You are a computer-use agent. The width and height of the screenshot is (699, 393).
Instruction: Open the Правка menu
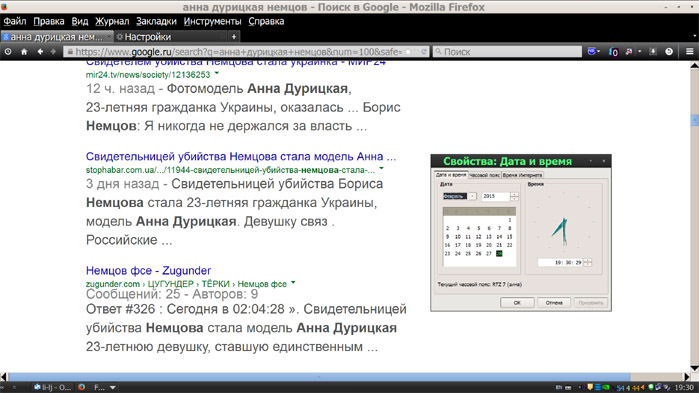point(49,21)
